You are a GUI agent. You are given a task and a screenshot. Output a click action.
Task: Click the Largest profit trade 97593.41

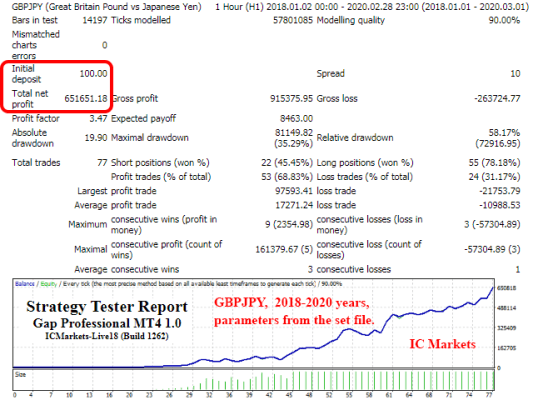coord(294,191)
